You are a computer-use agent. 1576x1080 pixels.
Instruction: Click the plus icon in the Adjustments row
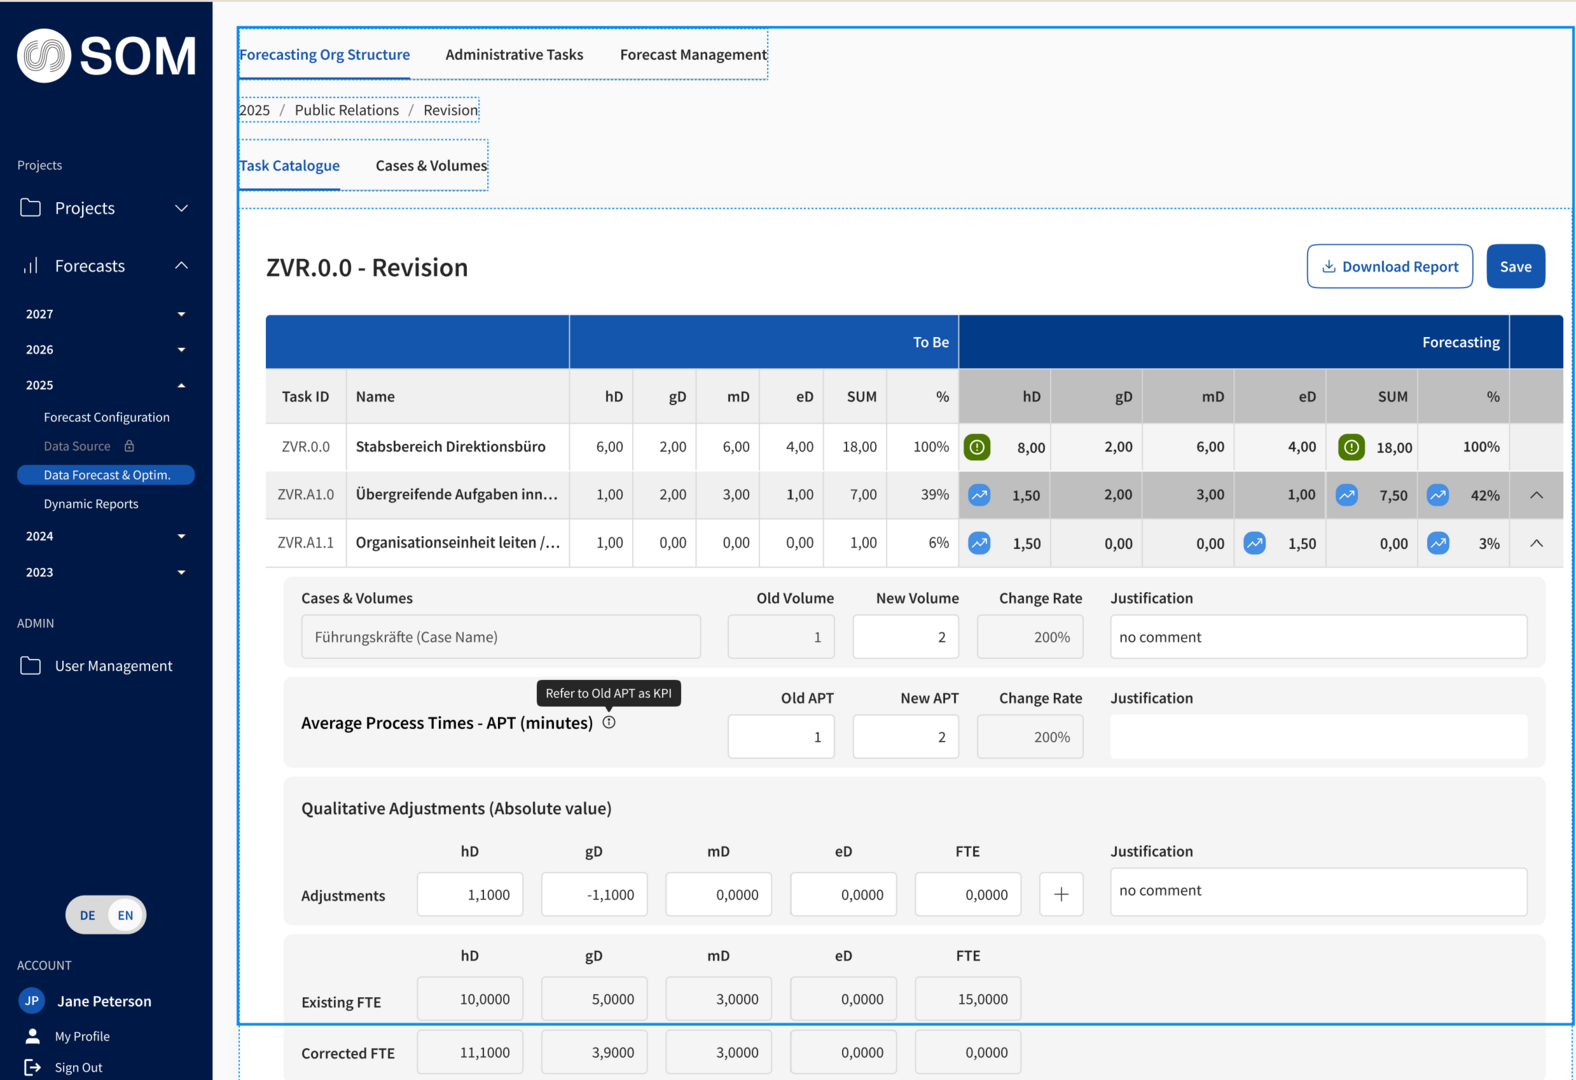coord(1061,894)
